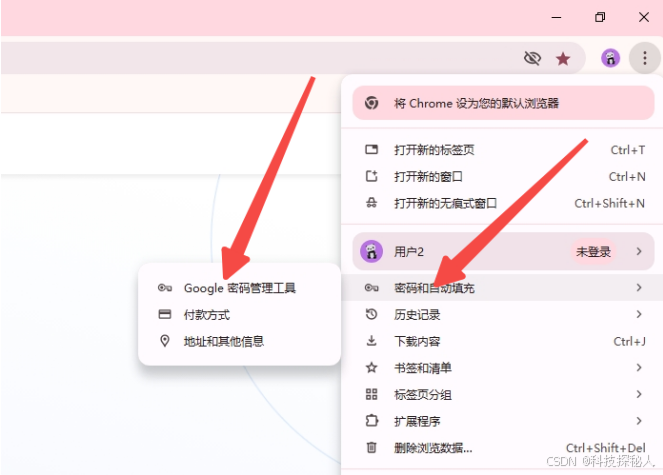Expand the 用户2 profile submenu arrow

pos(639,251)
